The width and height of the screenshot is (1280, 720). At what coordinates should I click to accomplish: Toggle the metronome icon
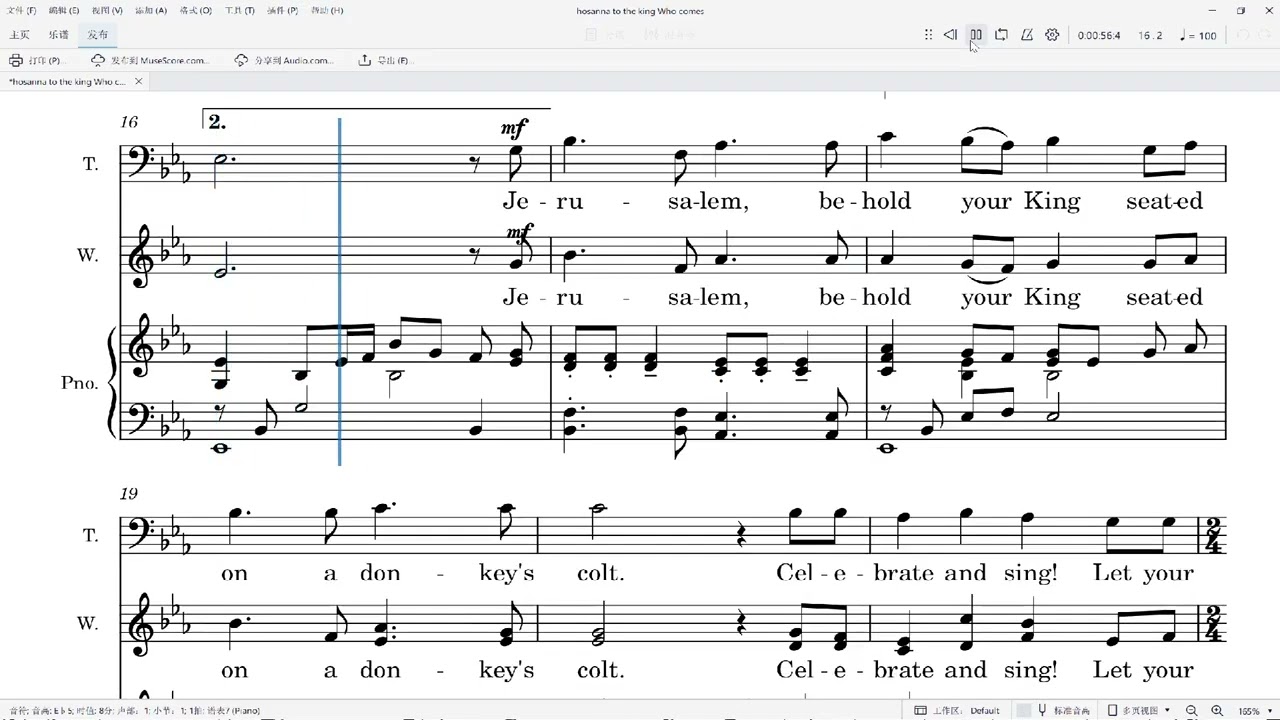(1027, 35)
